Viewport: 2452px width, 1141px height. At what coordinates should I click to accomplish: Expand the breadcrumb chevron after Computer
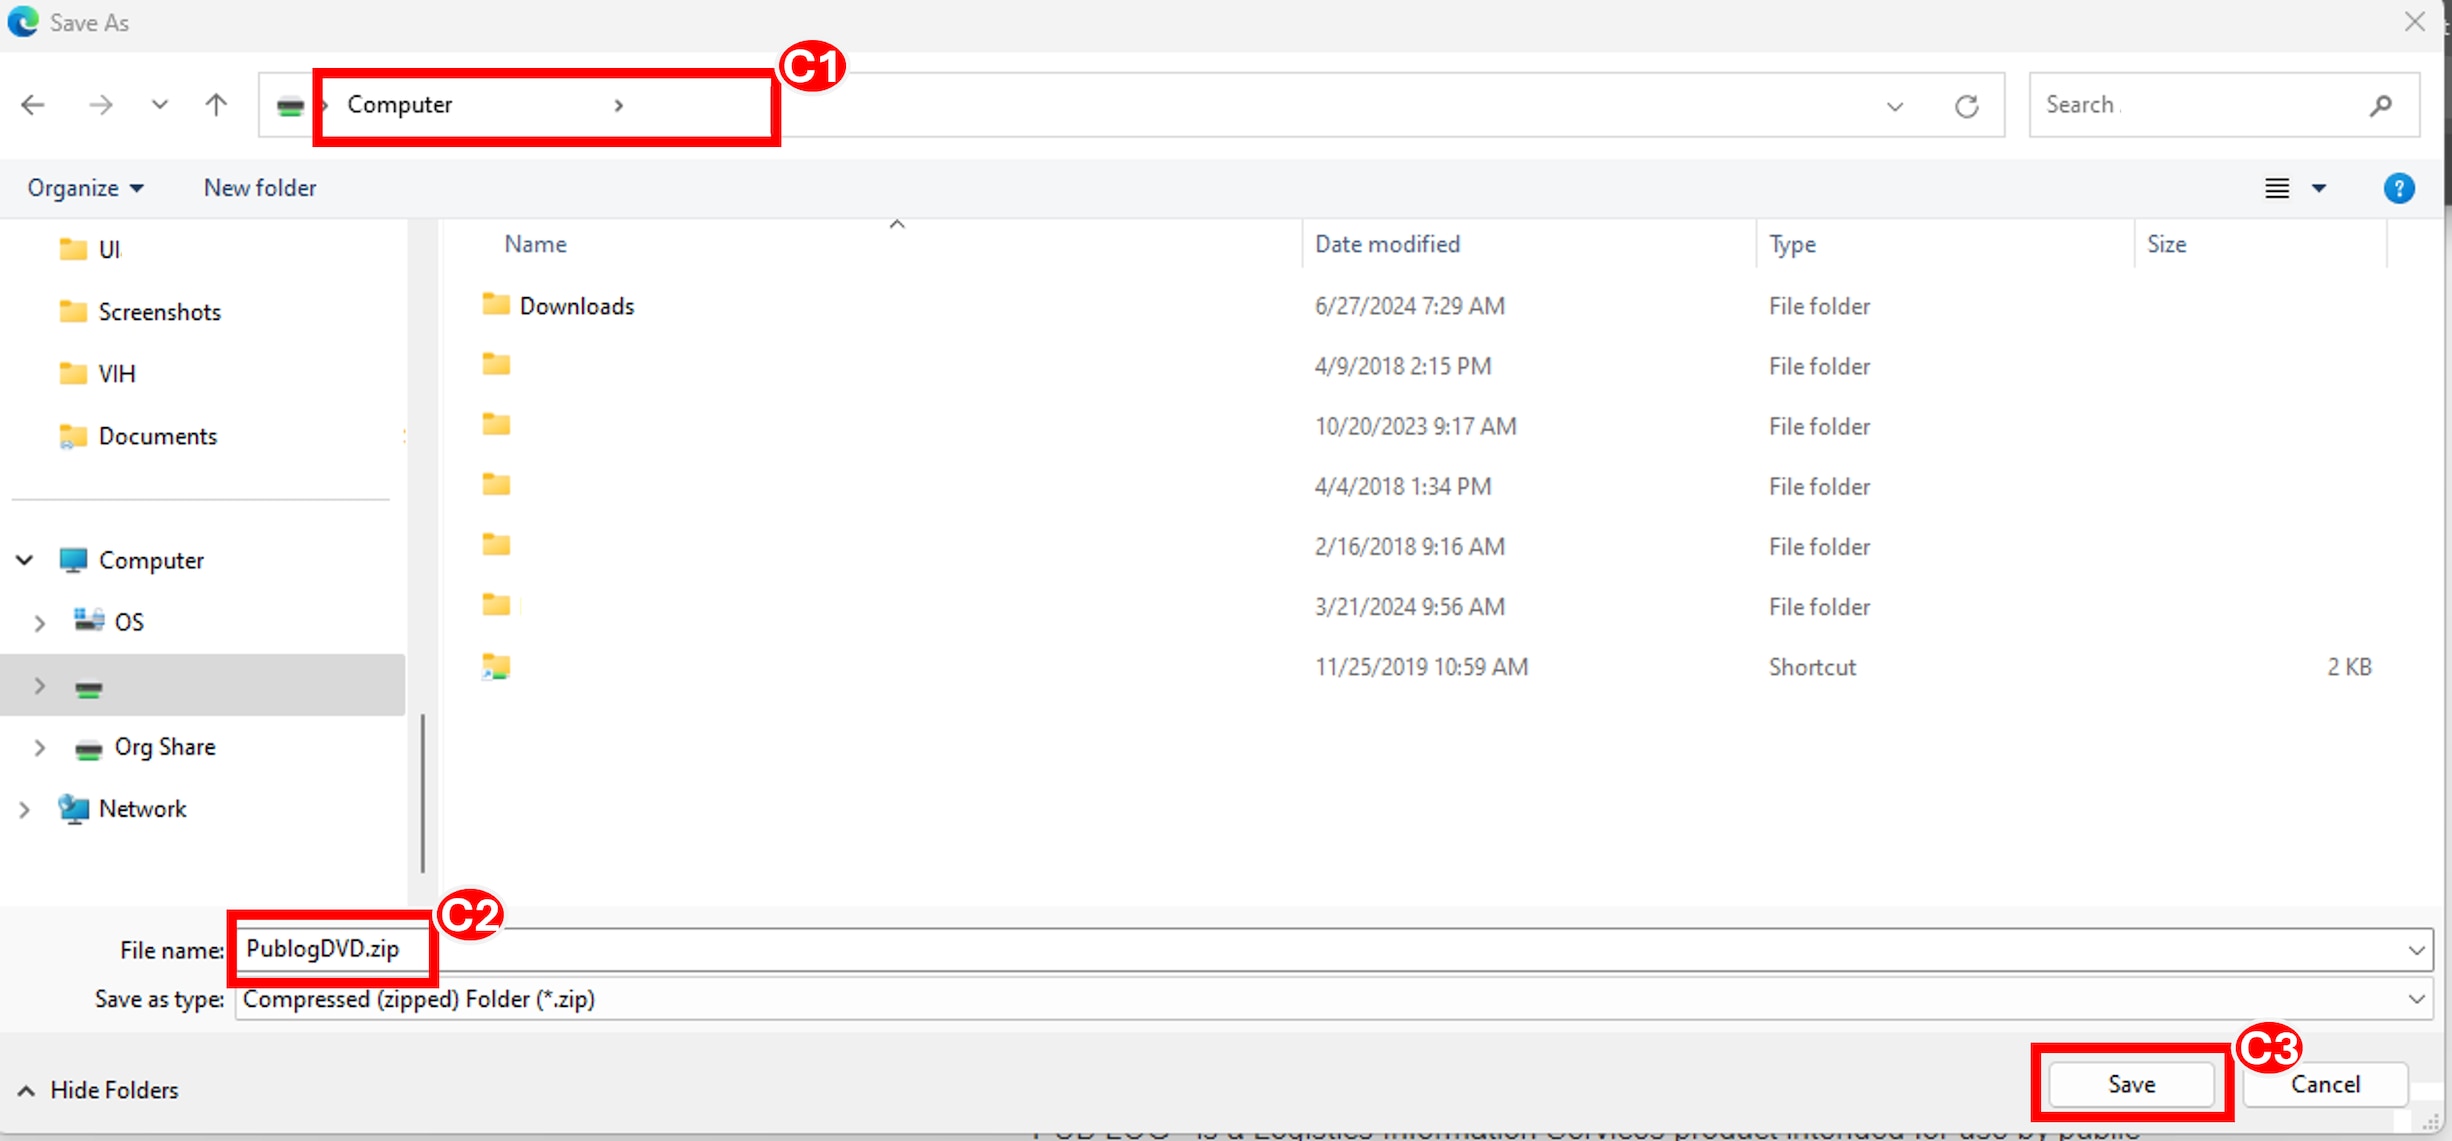[x=619, y=105]
